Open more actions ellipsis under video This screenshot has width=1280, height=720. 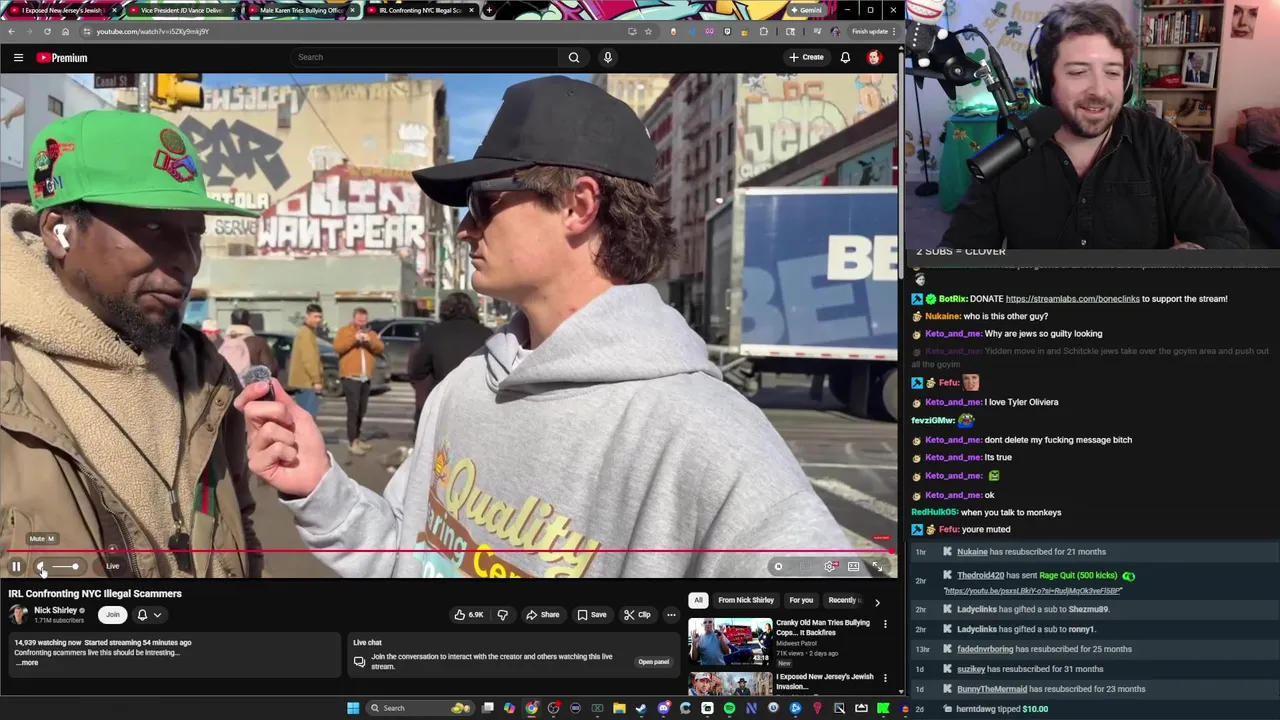pos(671,615)
